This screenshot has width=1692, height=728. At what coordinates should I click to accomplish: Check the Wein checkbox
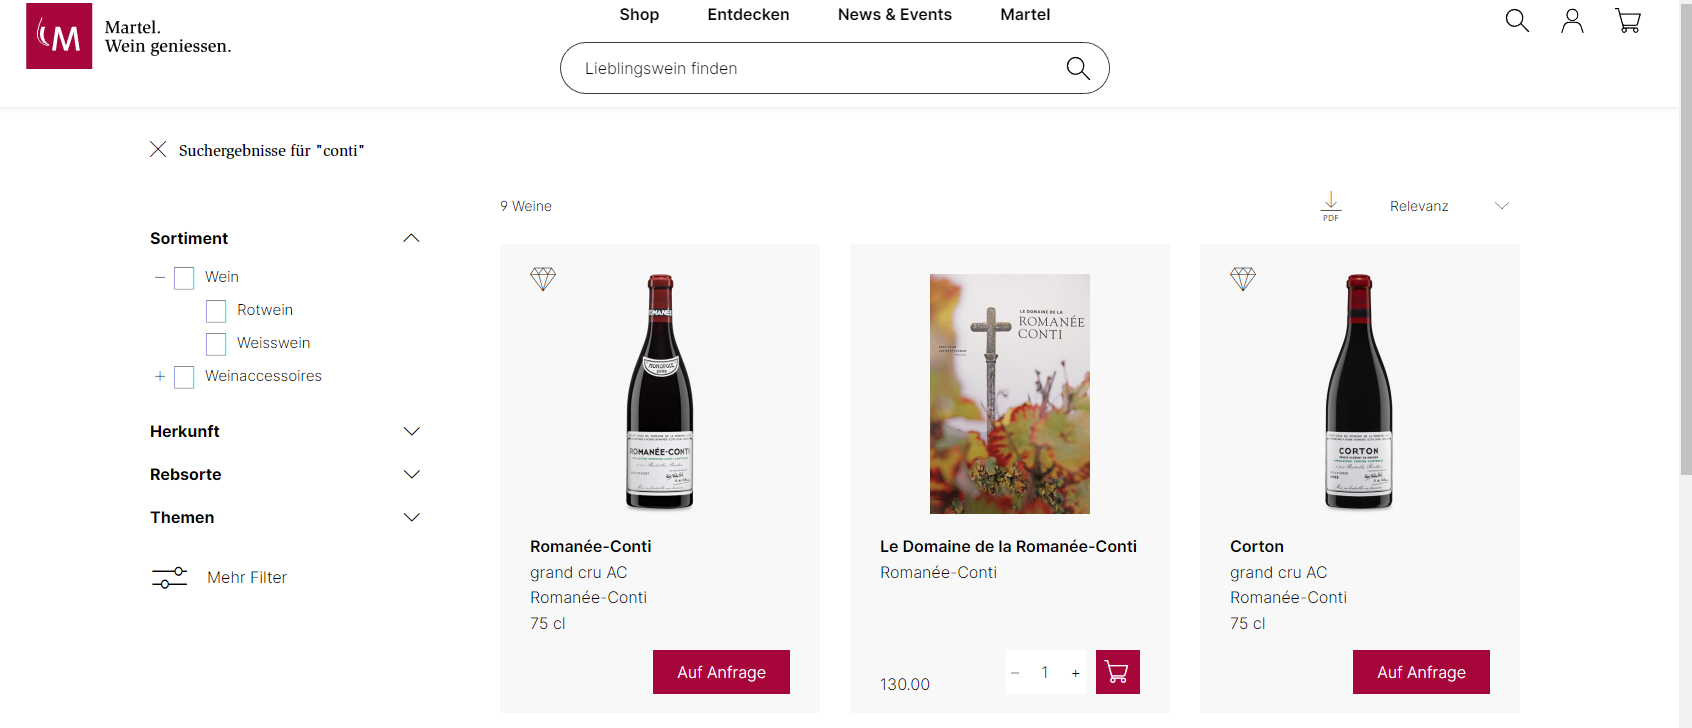[184, 278]
